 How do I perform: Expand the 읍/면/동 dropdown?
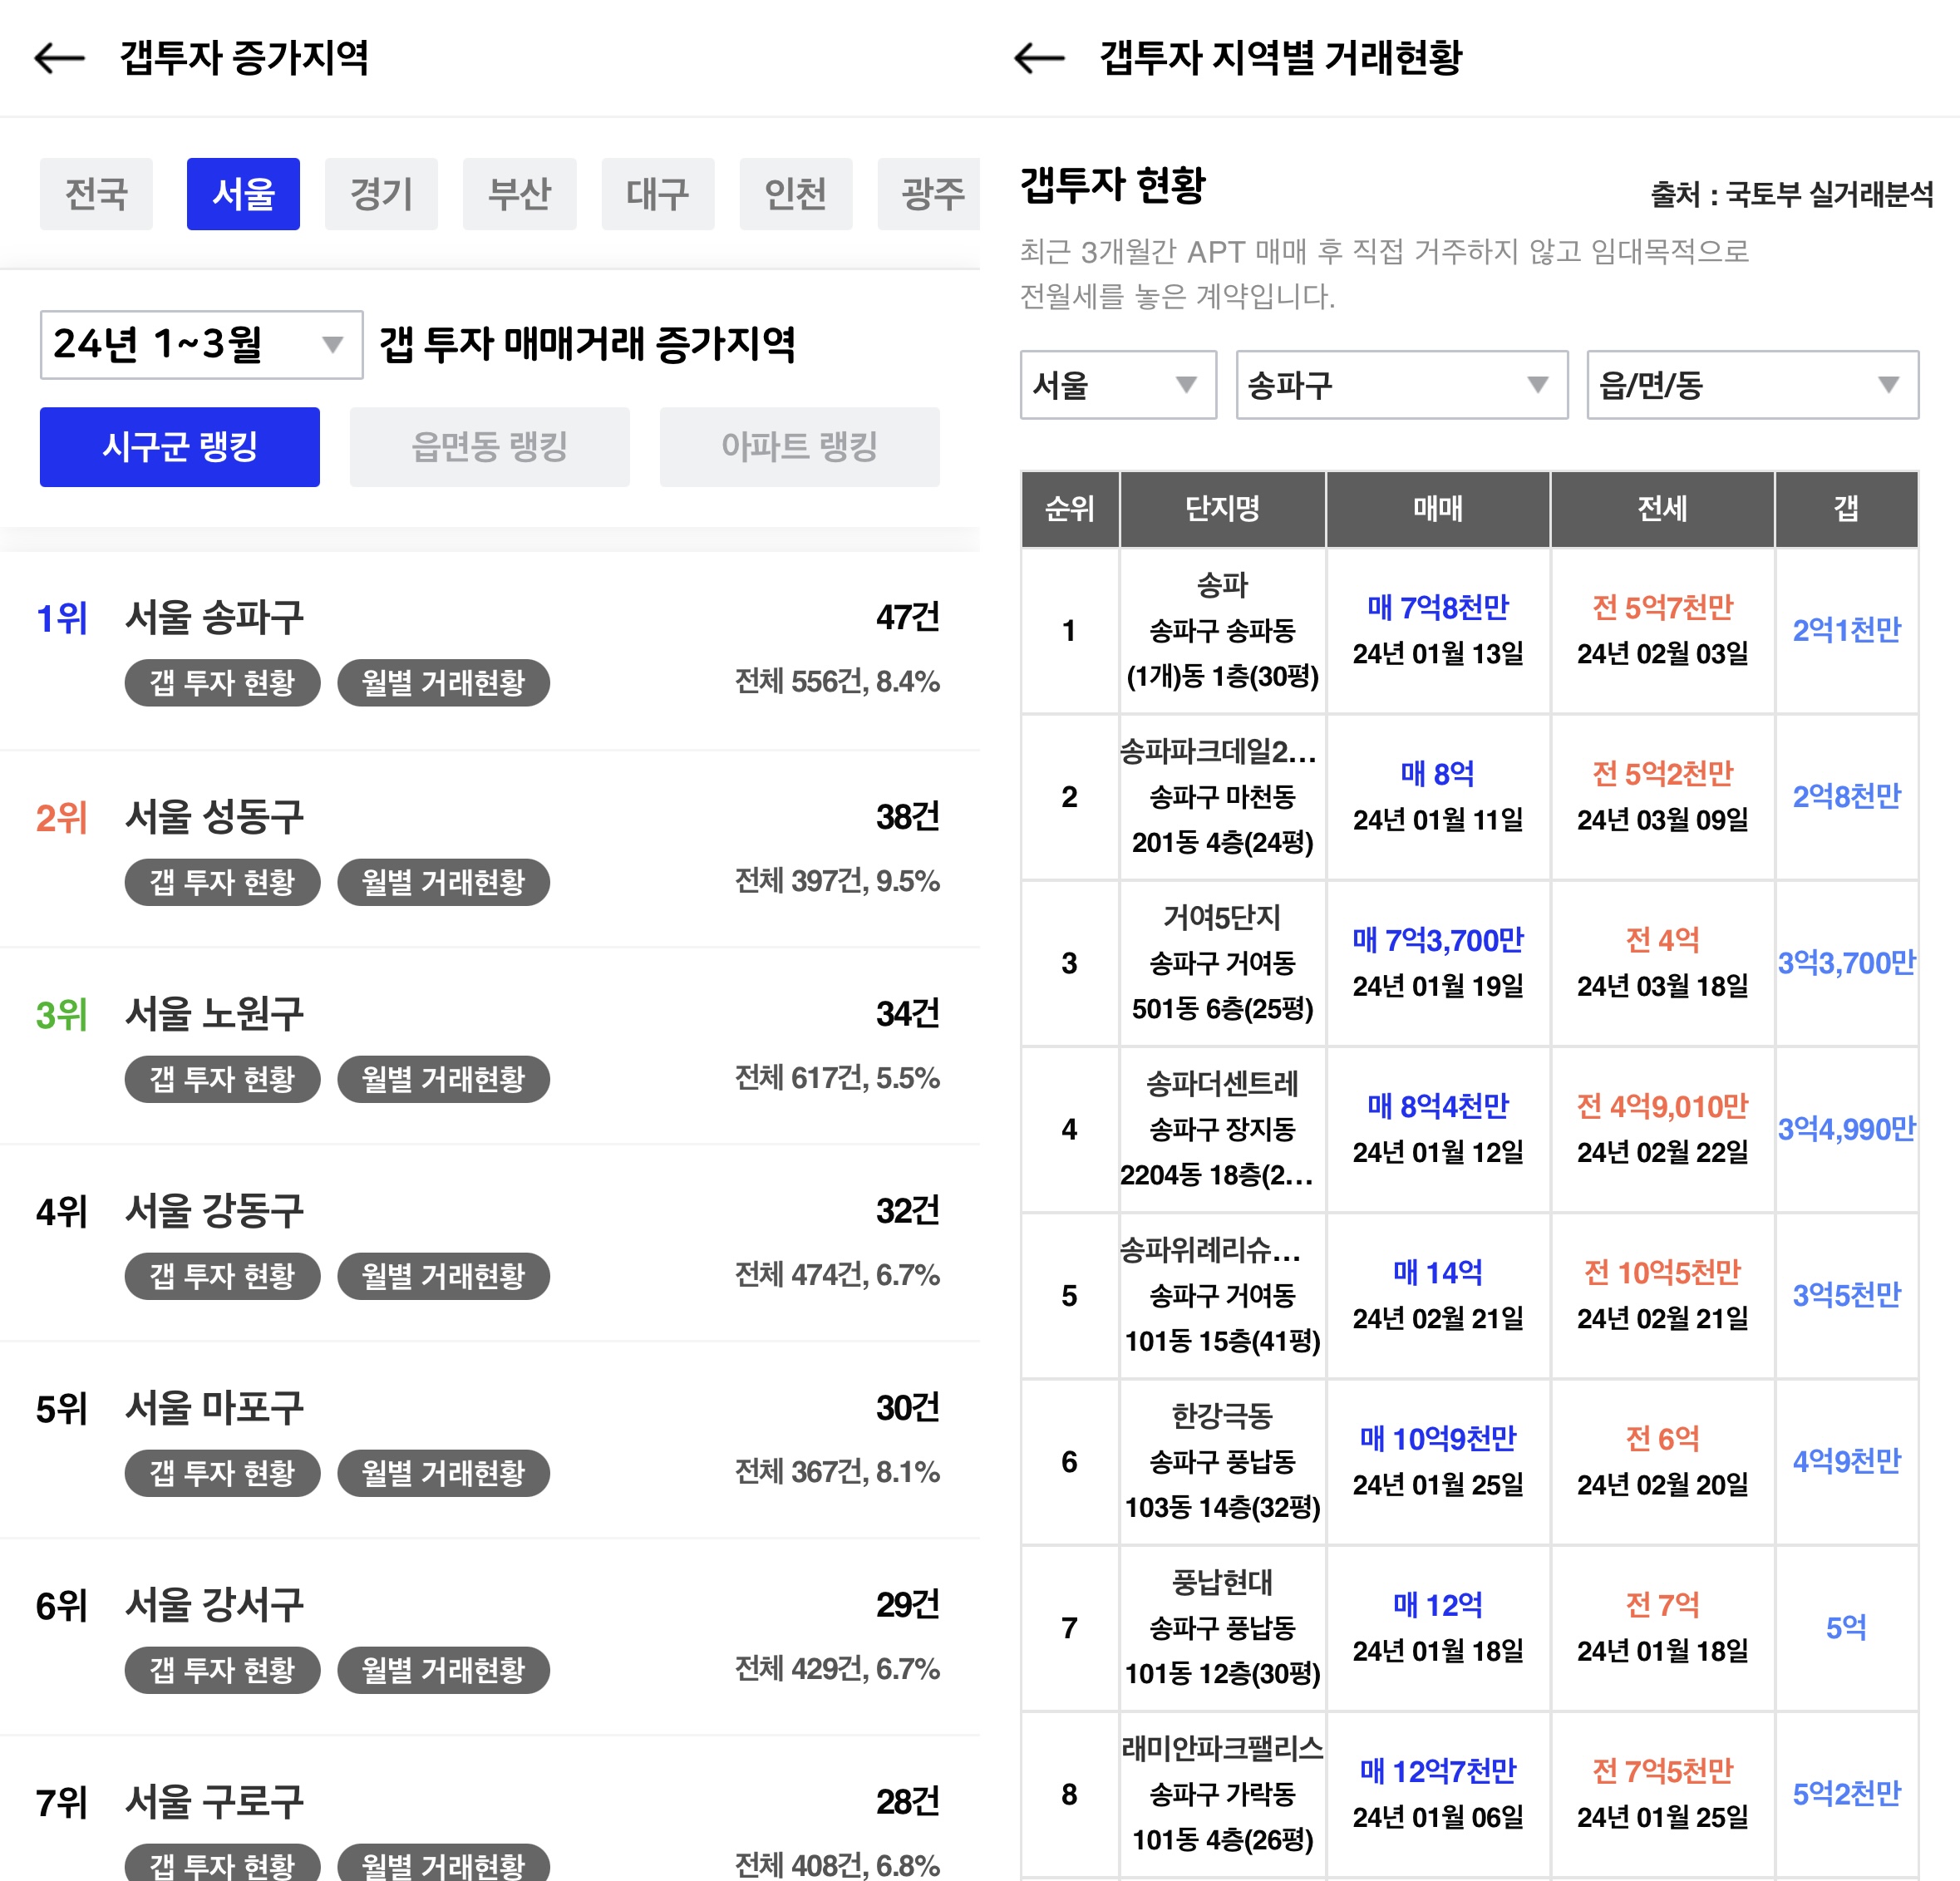1752,385
